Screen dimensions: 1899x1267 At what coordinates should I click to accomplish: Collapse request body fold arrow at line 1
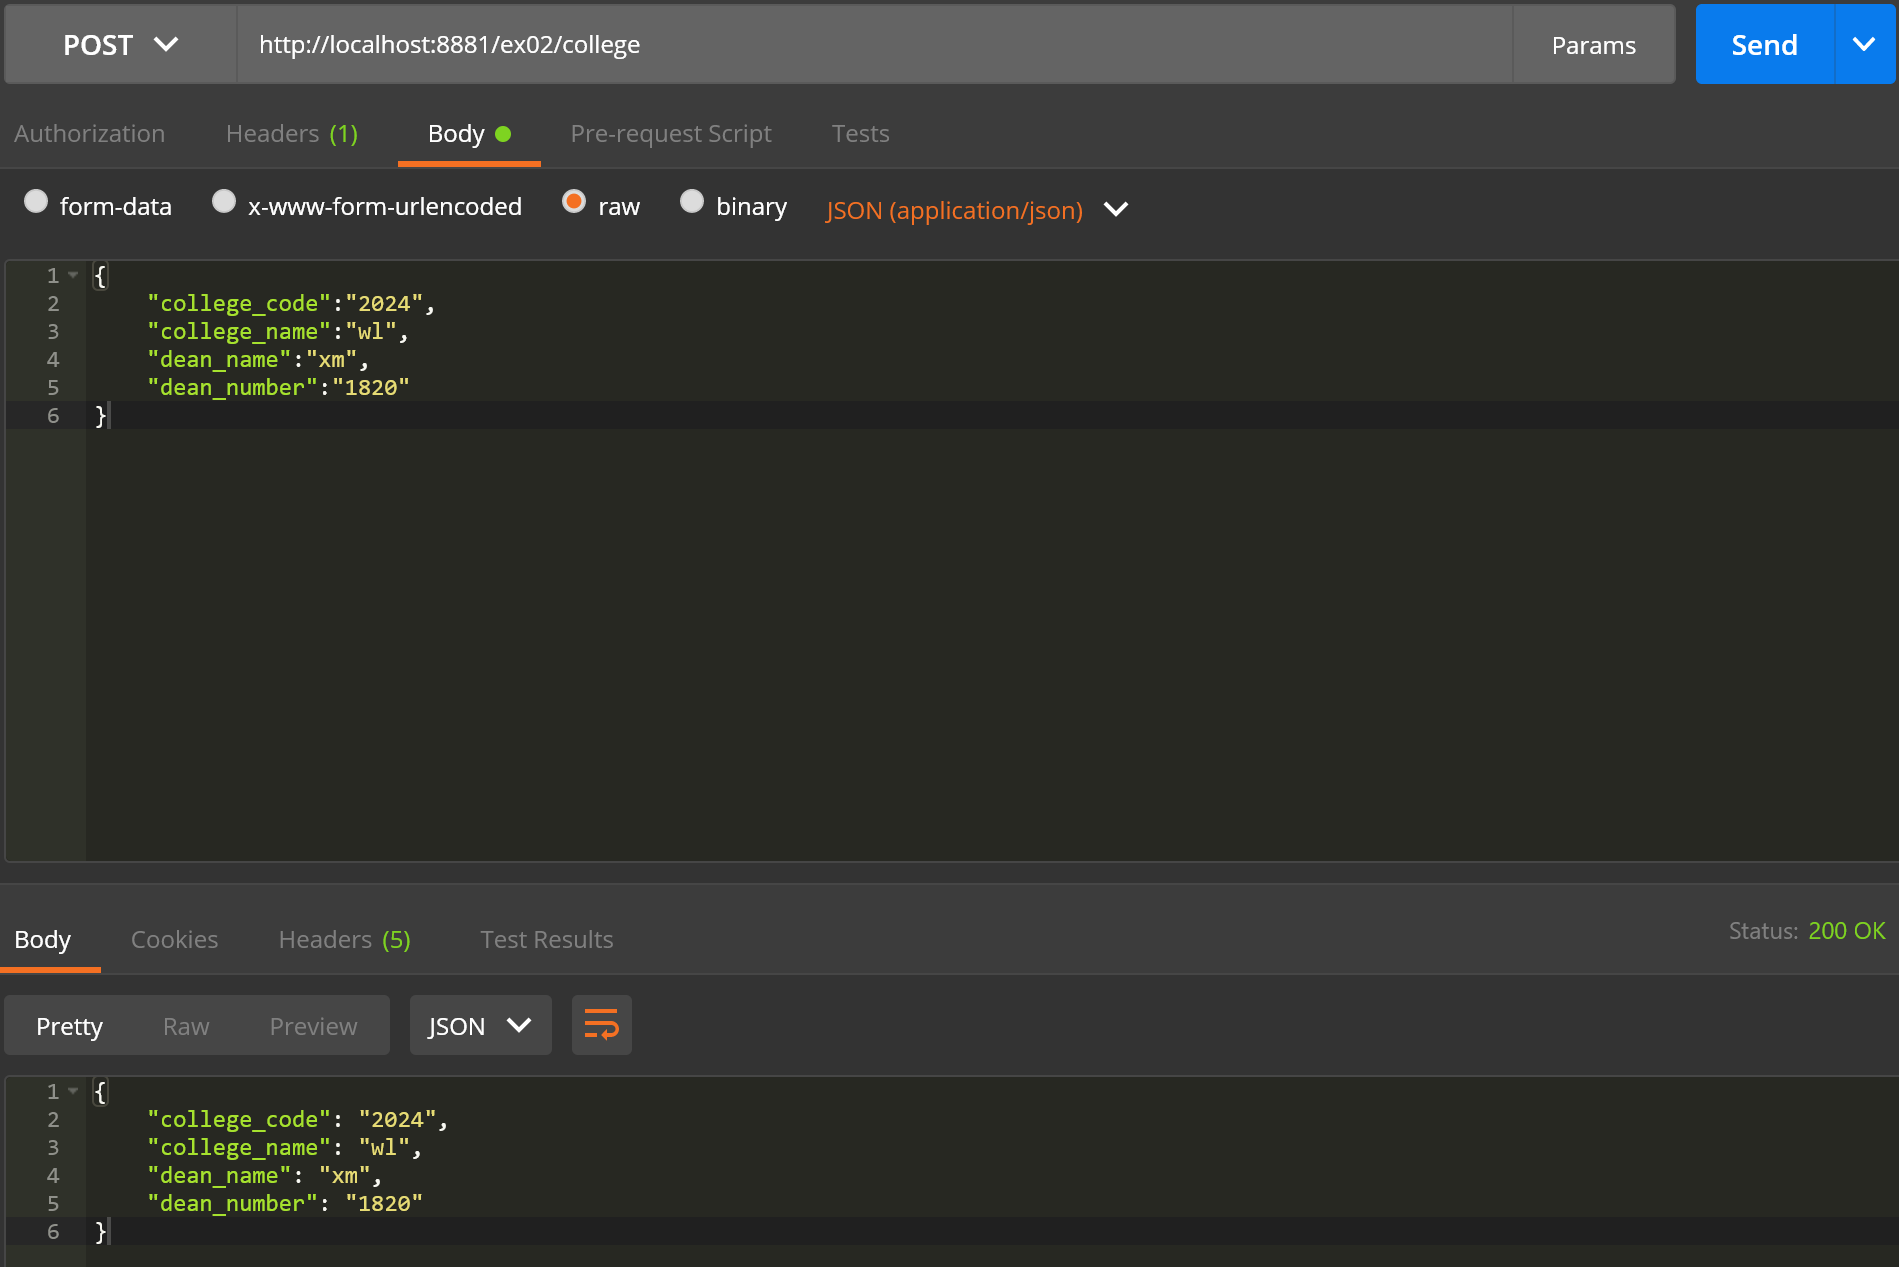(x=73, y=275)
